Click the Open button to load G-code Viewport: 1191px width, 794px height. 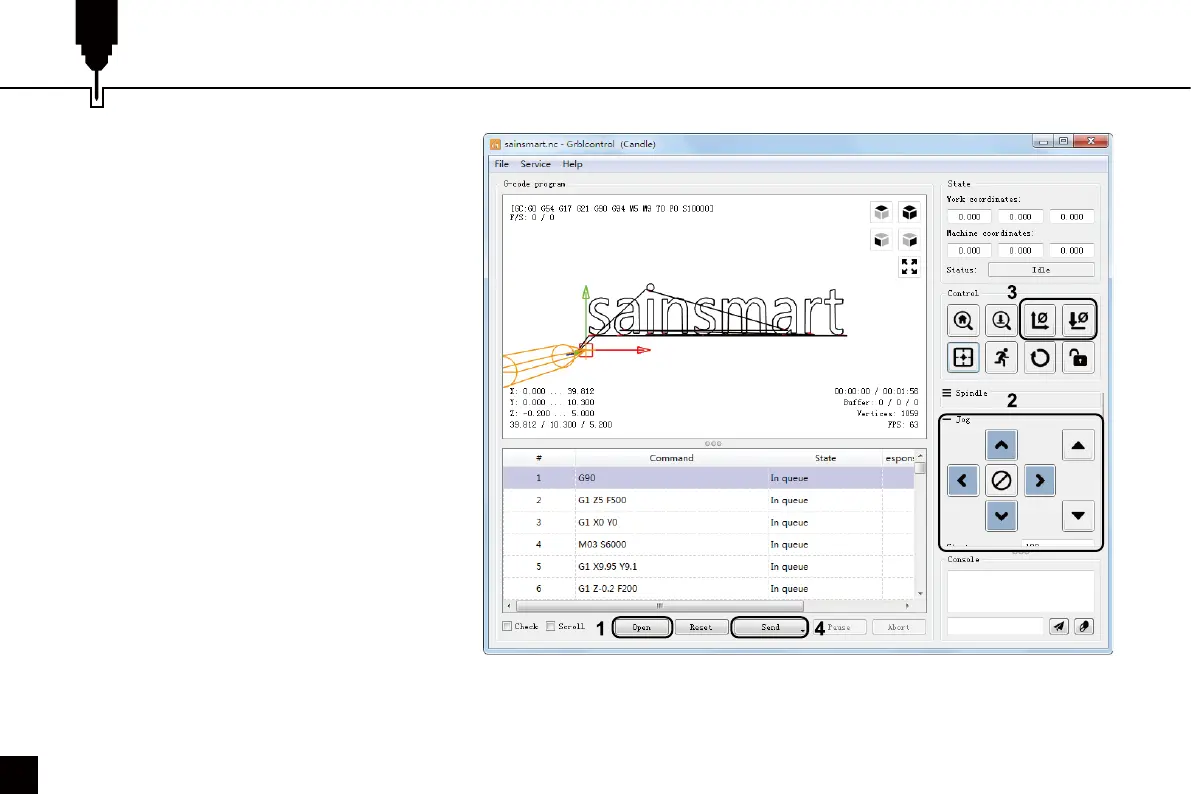point(640,627)
